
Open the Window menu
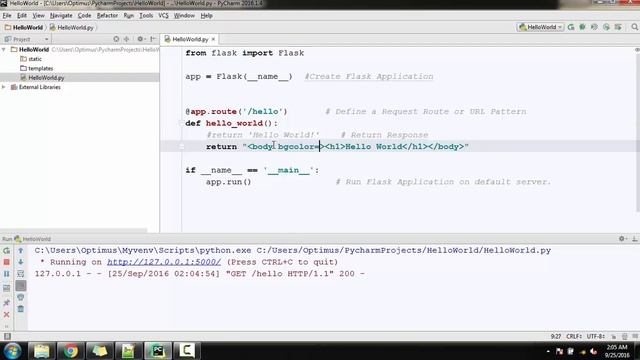click(184, 16)
